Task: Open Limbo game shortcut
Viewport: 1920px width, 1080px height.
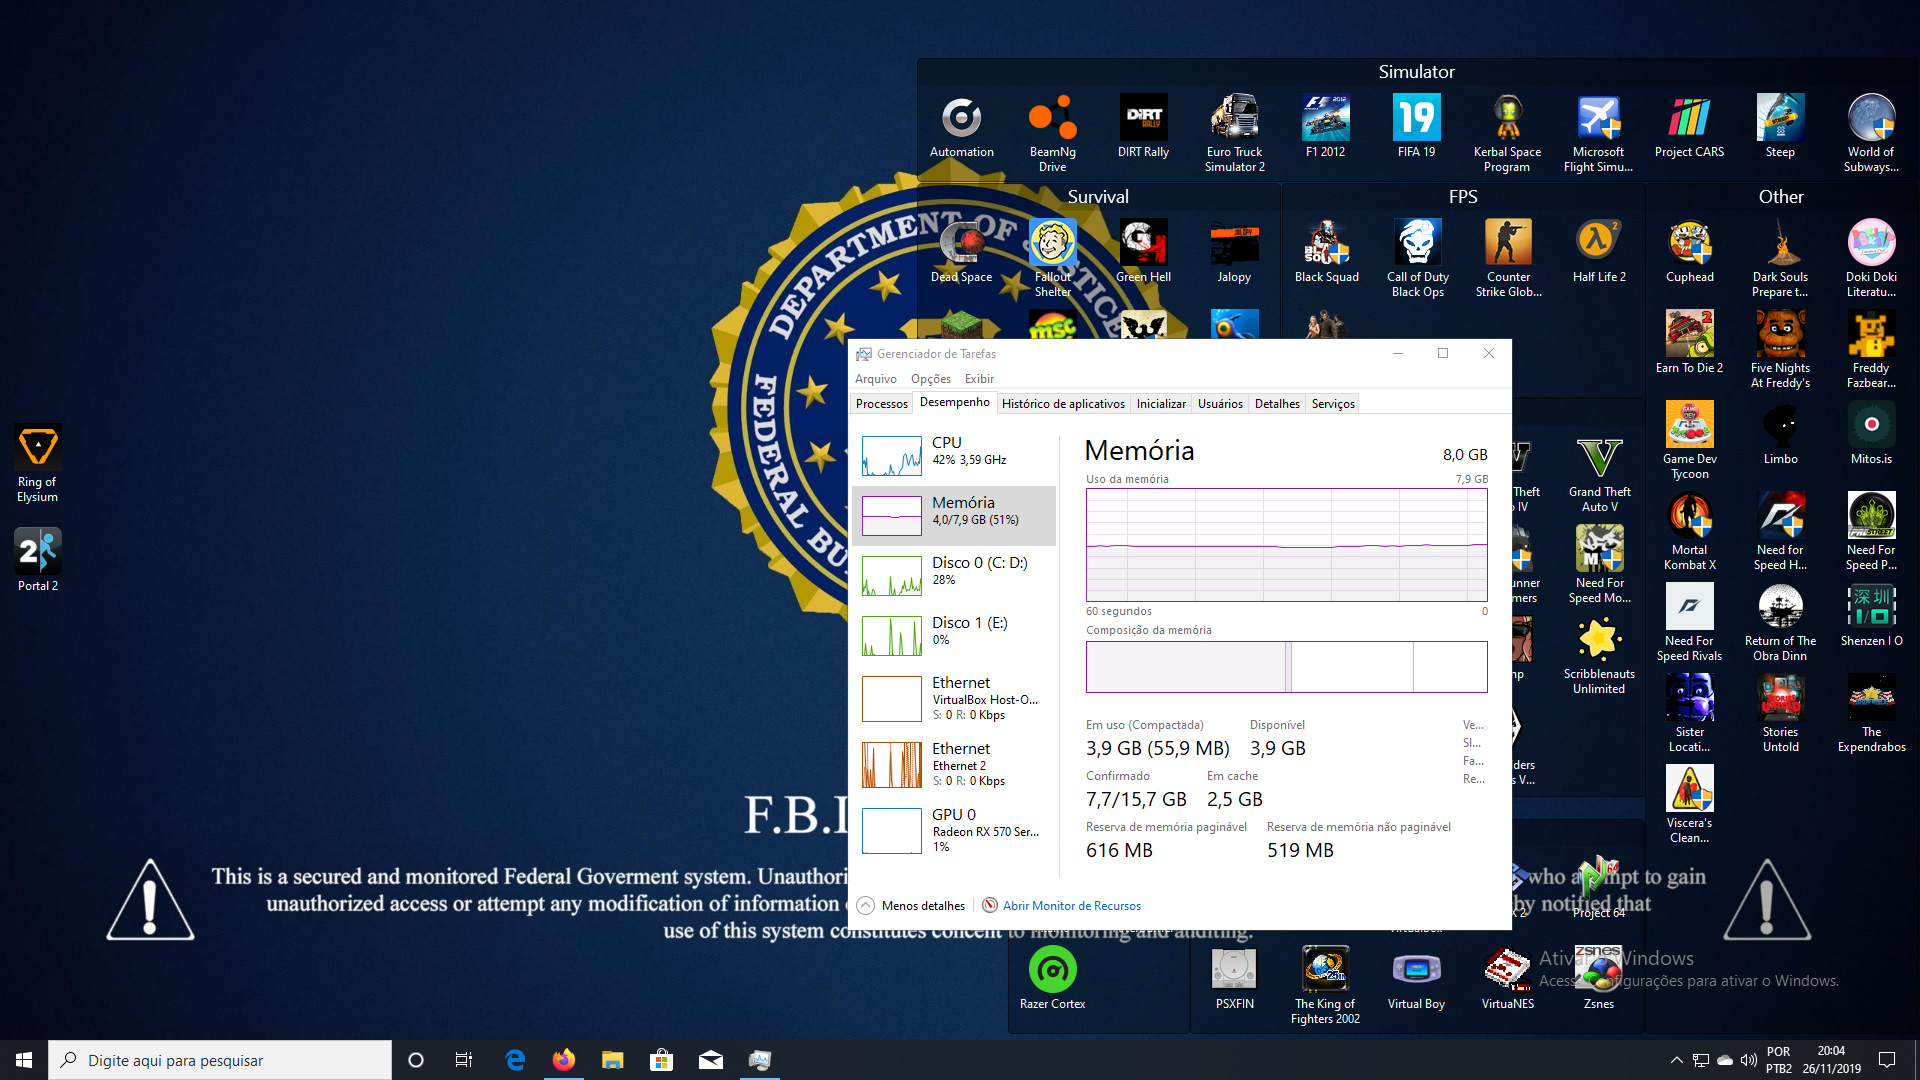Action: (x=1780, y=434)
